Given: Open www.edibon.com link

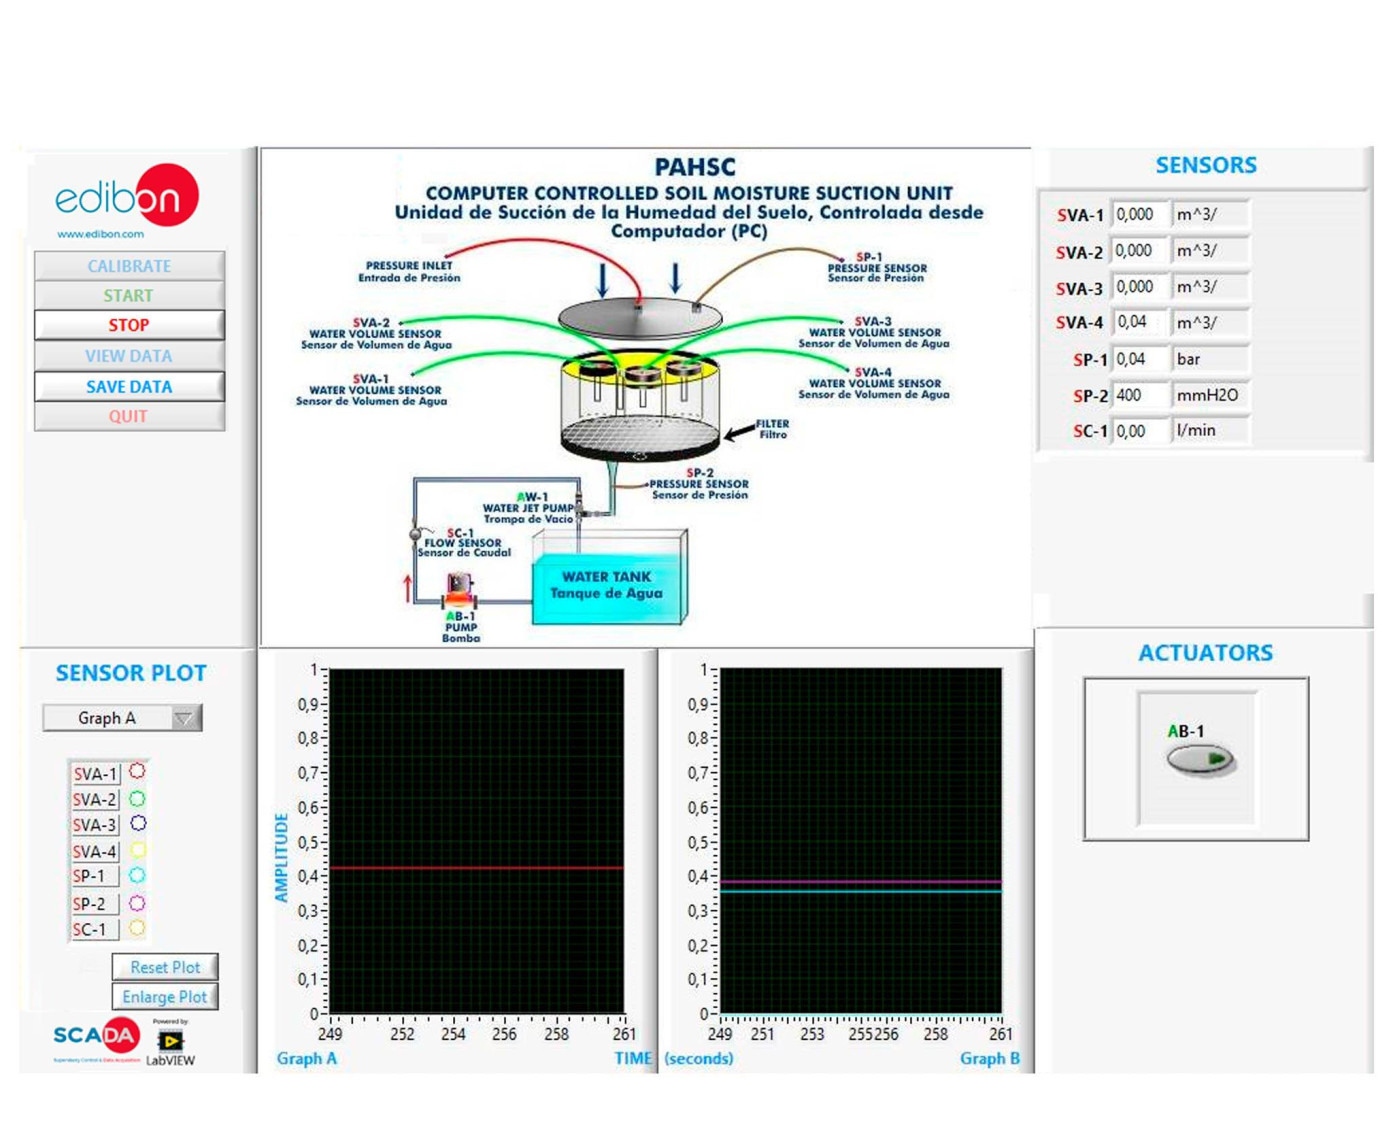Looking at the screenshot, I should [100, 234].
